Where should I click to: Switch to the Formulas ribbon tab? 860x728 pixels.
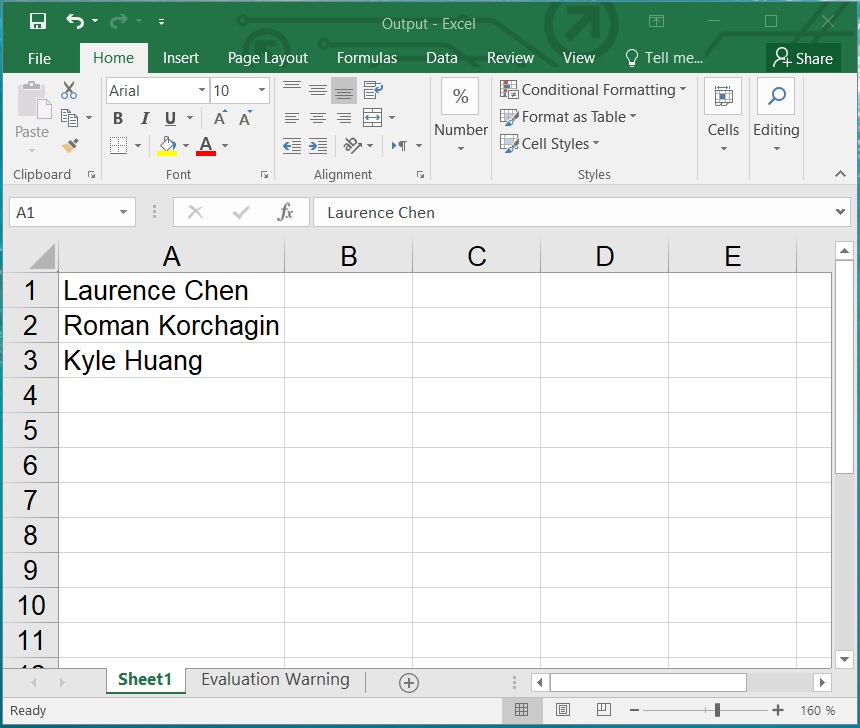click(x=366, y=57)
